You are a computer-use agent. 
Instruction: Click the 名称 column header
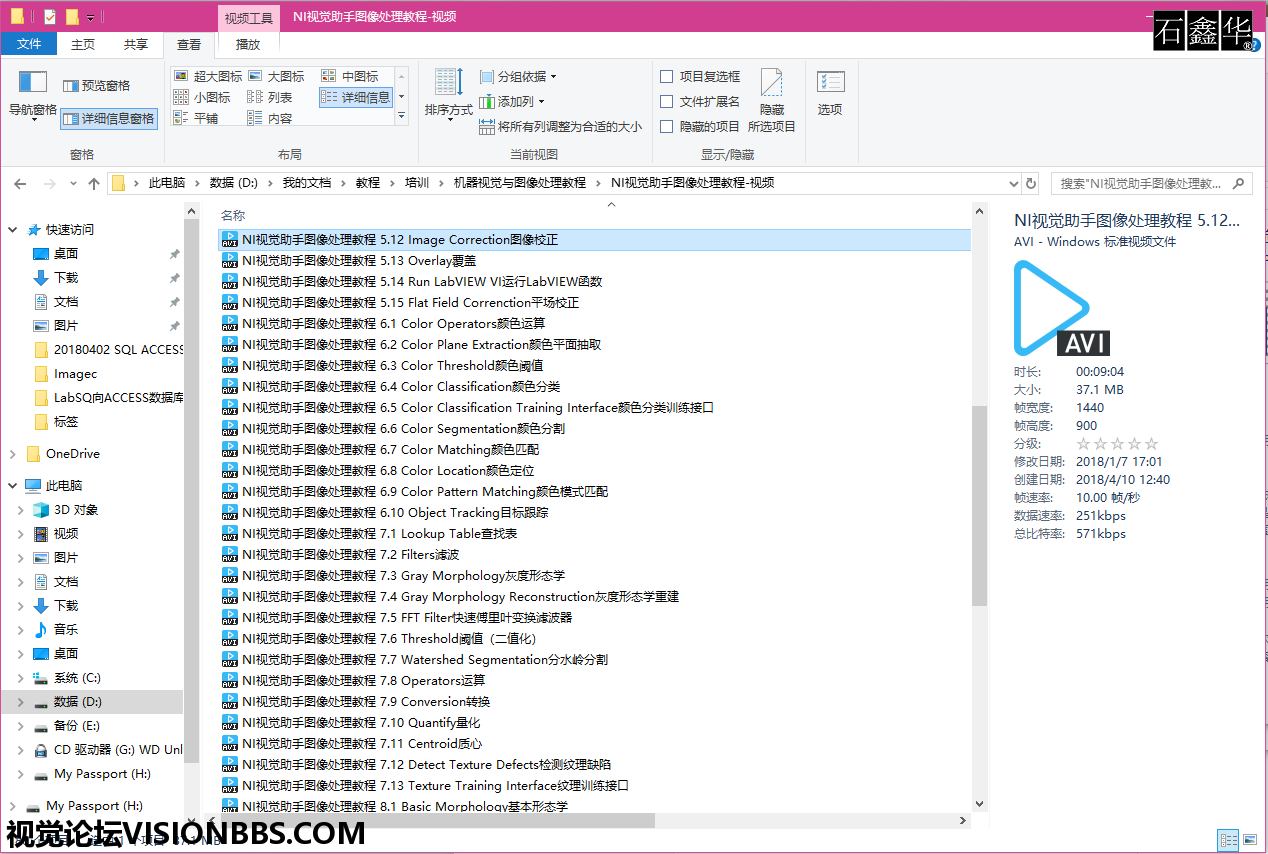(x=233, y=216)
